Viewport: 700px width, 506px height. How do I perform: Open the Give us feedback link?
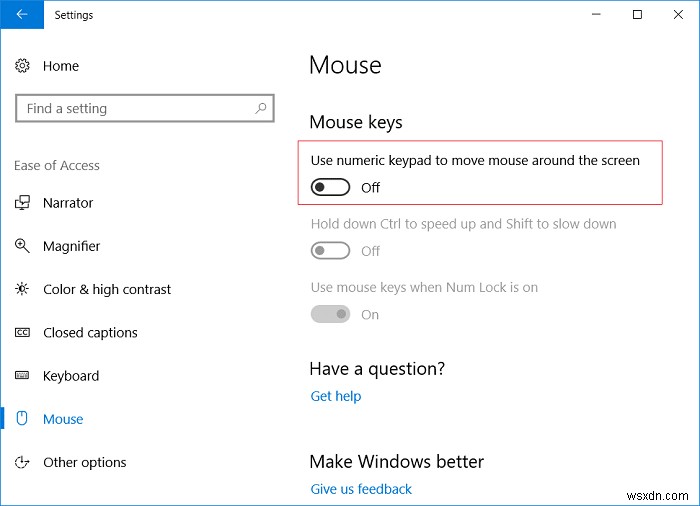[x=361, y=489]
